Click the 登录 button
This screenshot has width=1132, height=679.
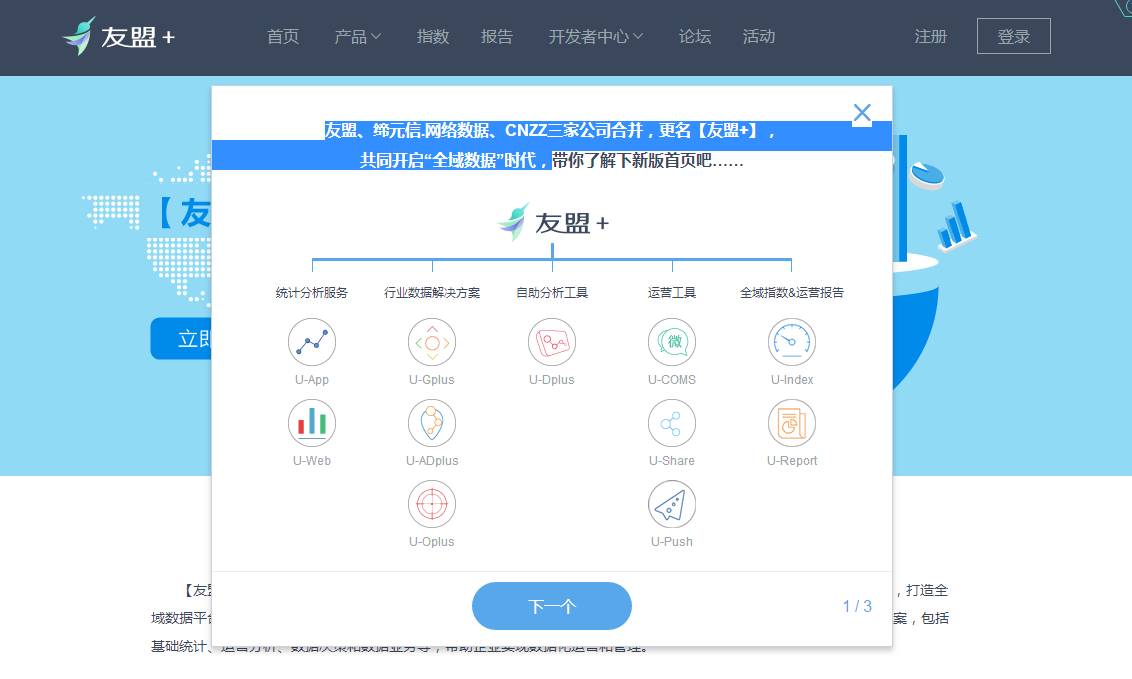1014,36
